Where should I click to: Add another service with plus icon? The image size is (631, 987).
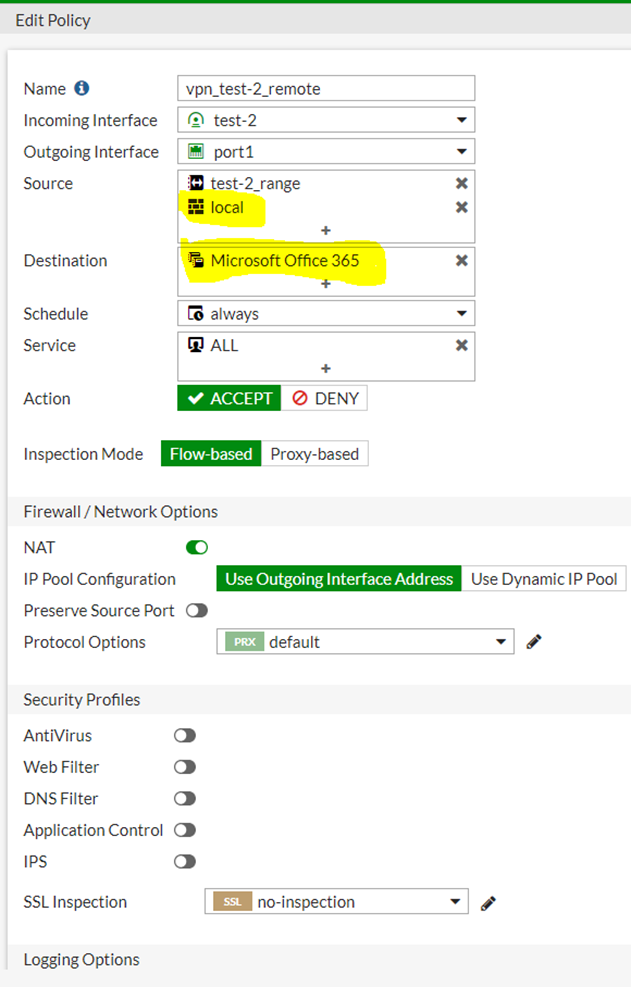[326, 369]
